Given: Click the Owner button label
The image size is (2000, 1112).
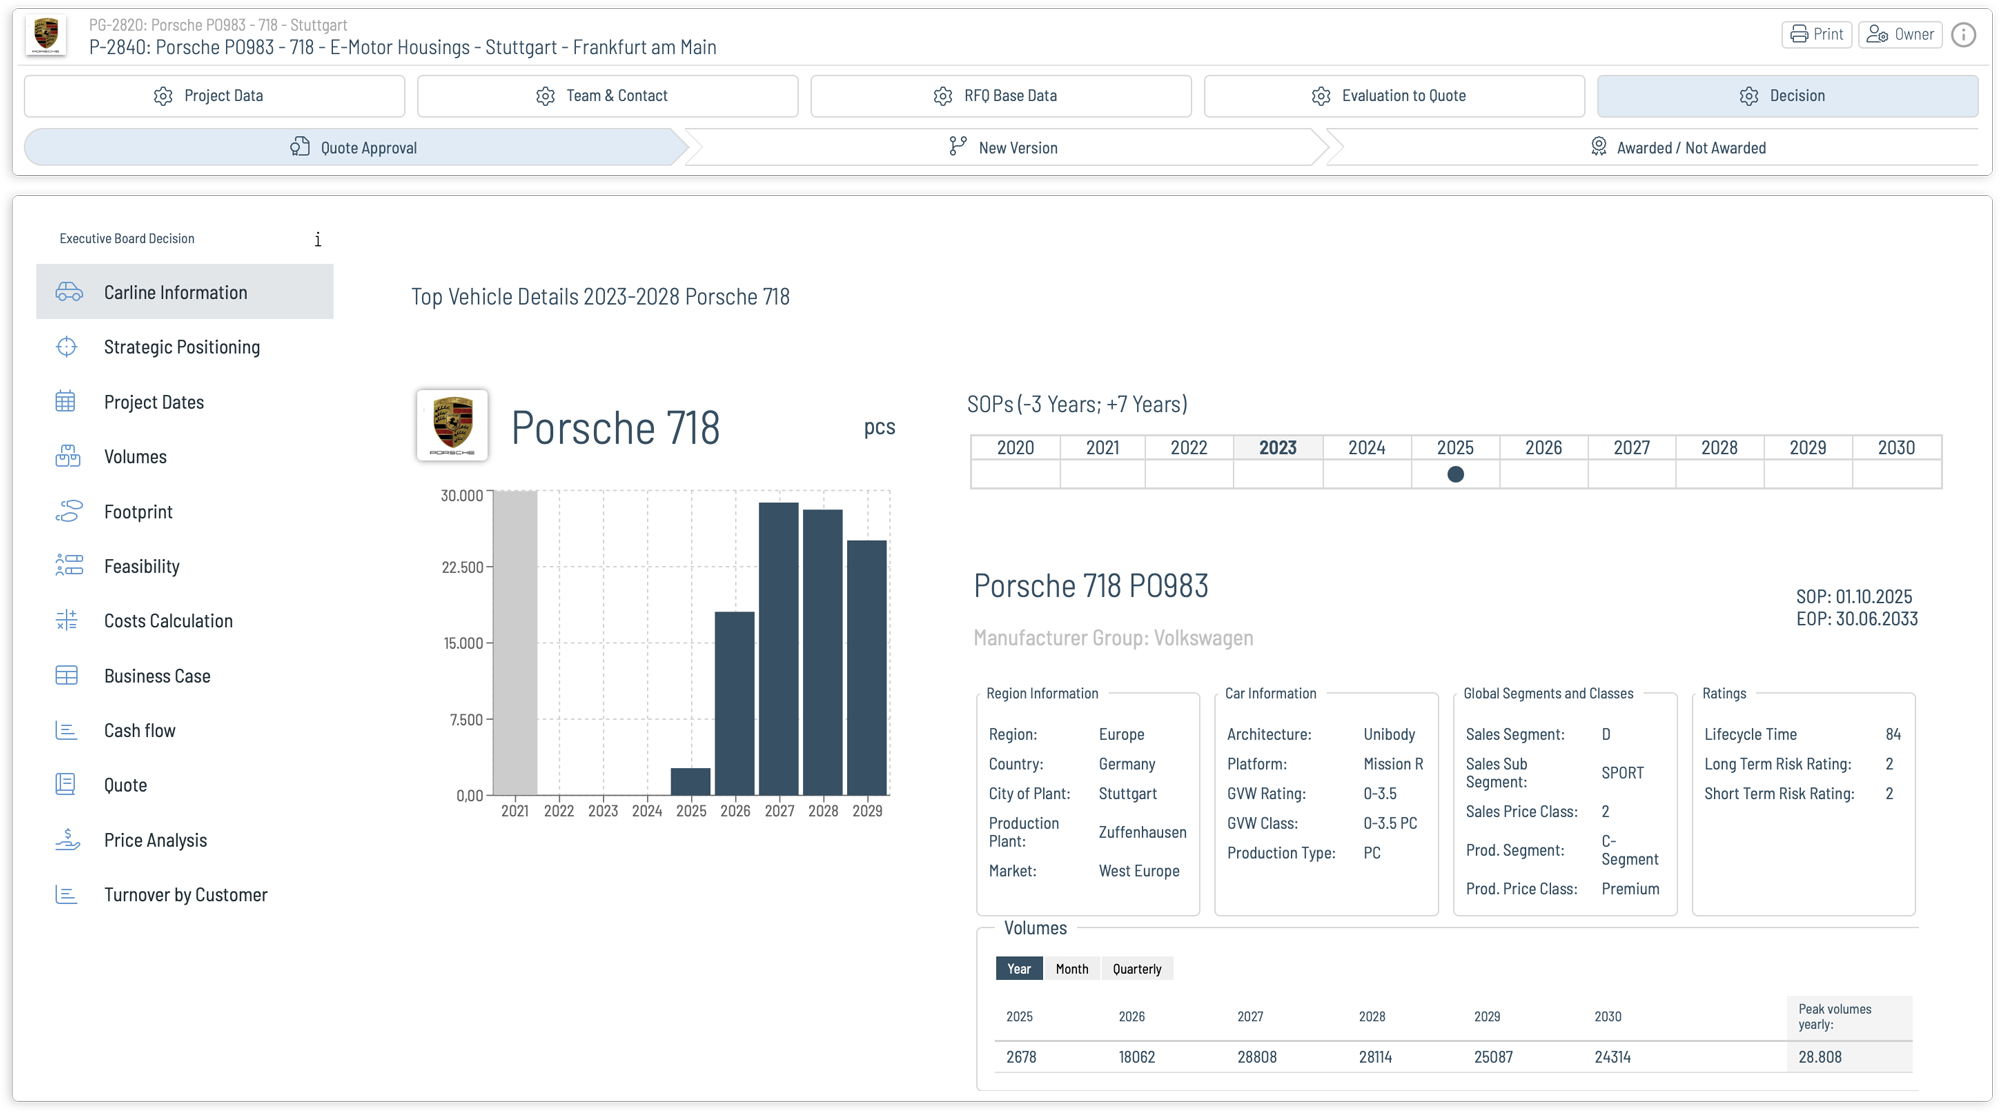Looking at the screenshot, I should click(x=1914, y=34).
